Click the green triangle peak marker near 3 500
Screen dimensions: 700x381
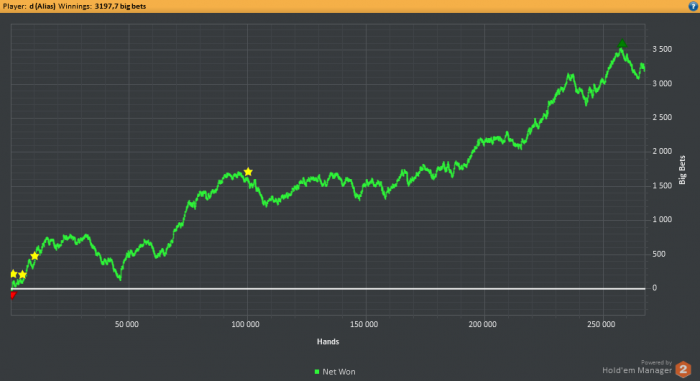coord(622,43)
